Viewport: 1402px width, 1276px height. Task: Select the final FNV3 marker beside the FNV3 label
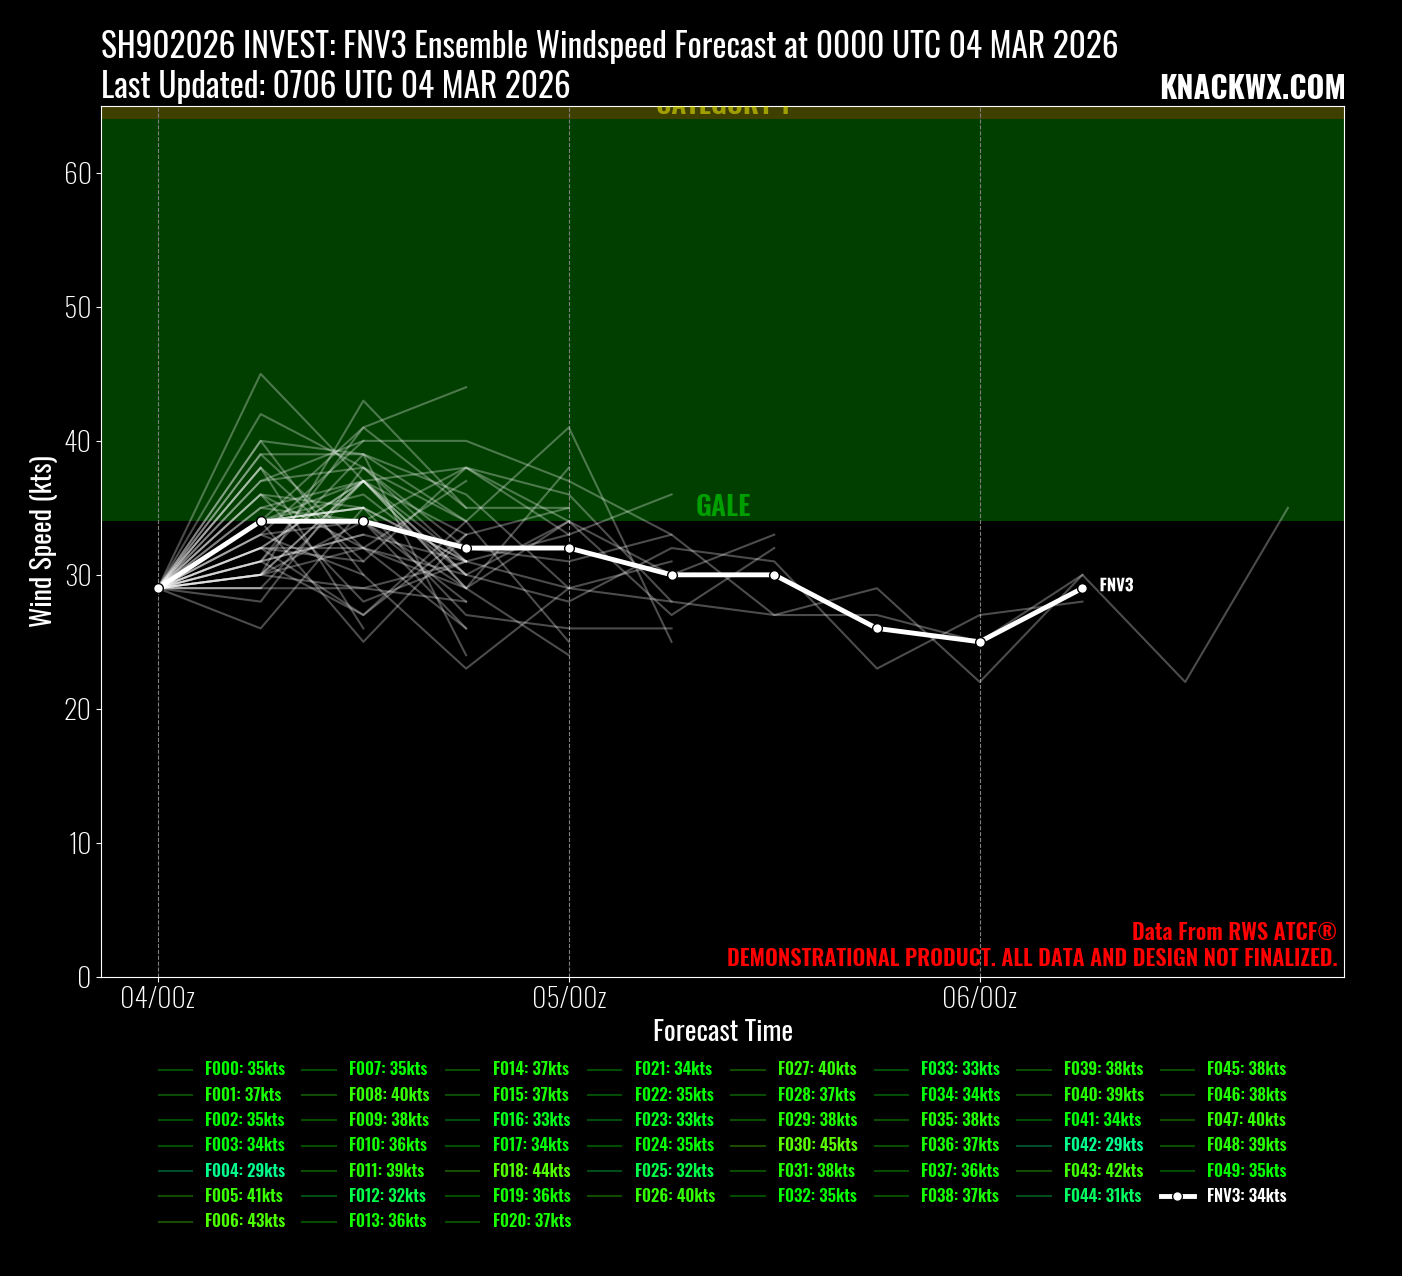tap(1082, 588)
